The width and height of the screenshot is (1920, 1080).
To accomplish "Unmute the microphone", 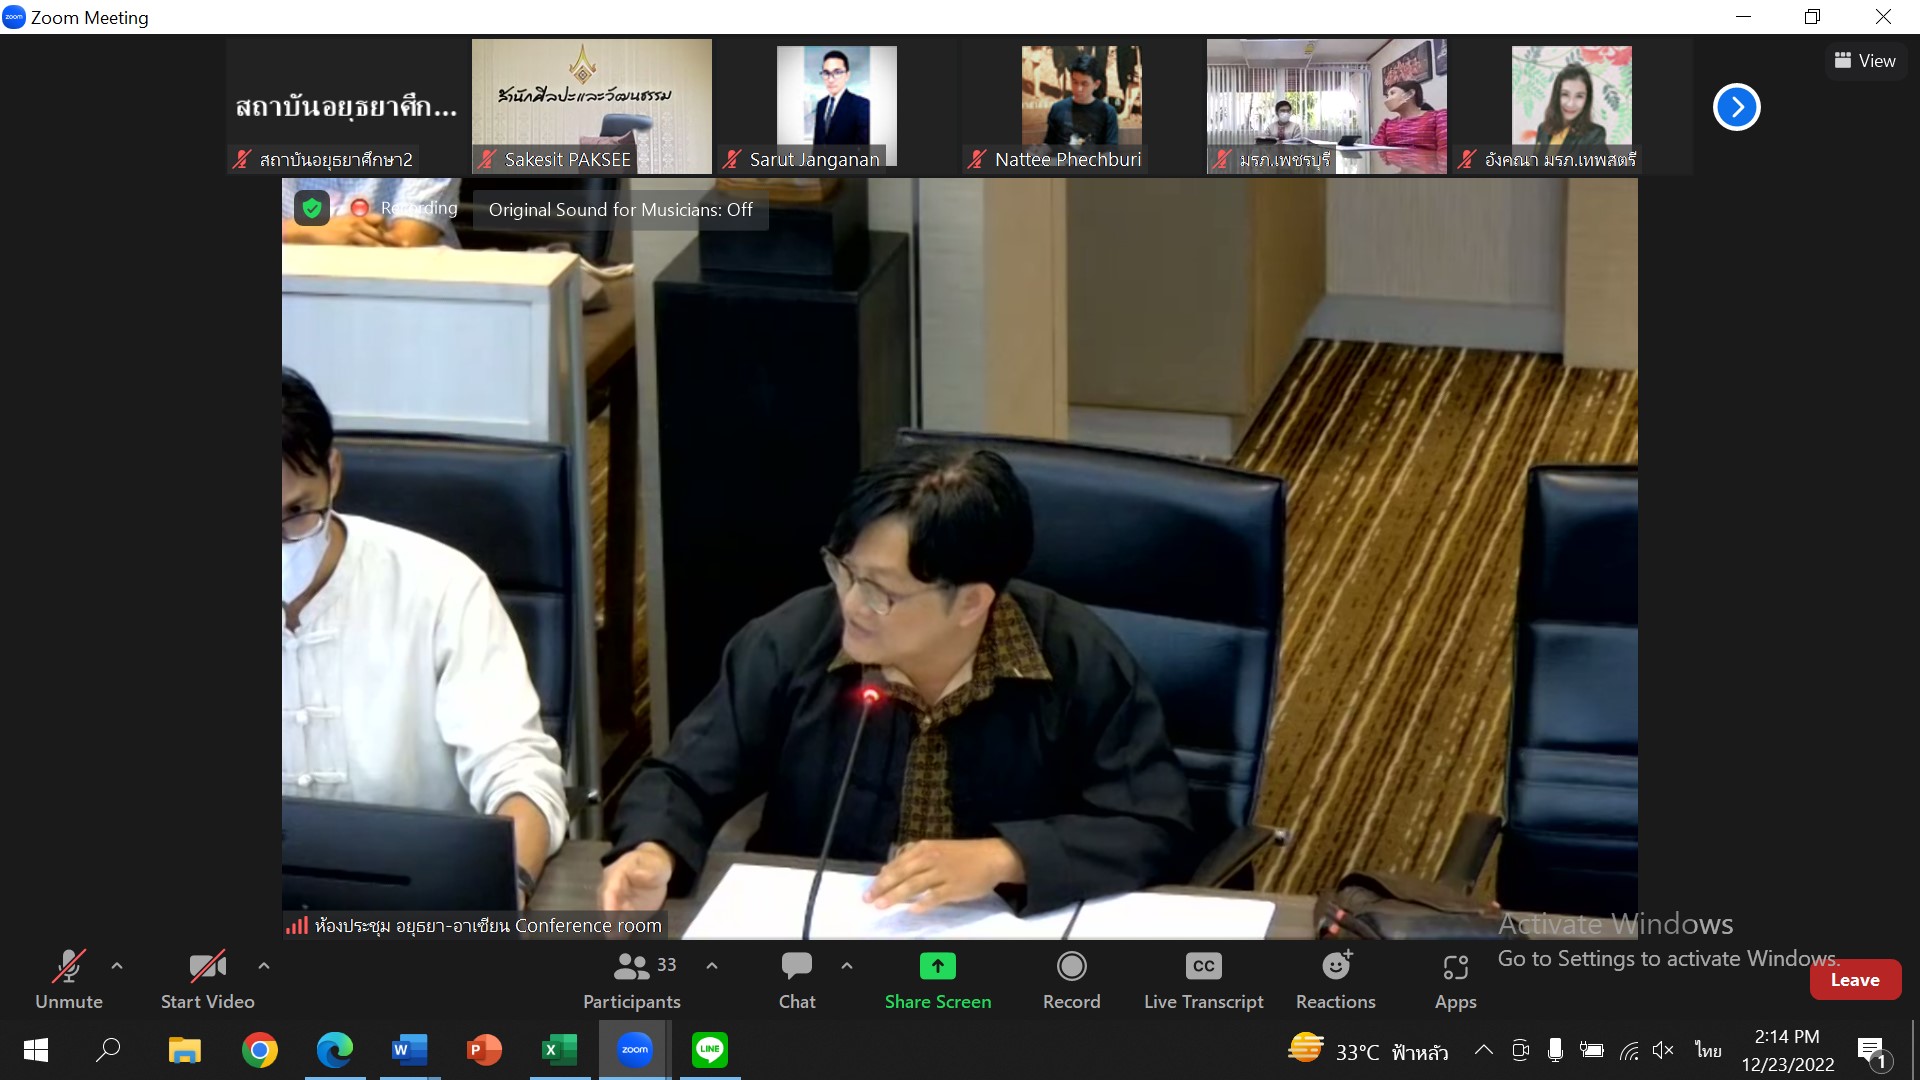I will [69, 980].
